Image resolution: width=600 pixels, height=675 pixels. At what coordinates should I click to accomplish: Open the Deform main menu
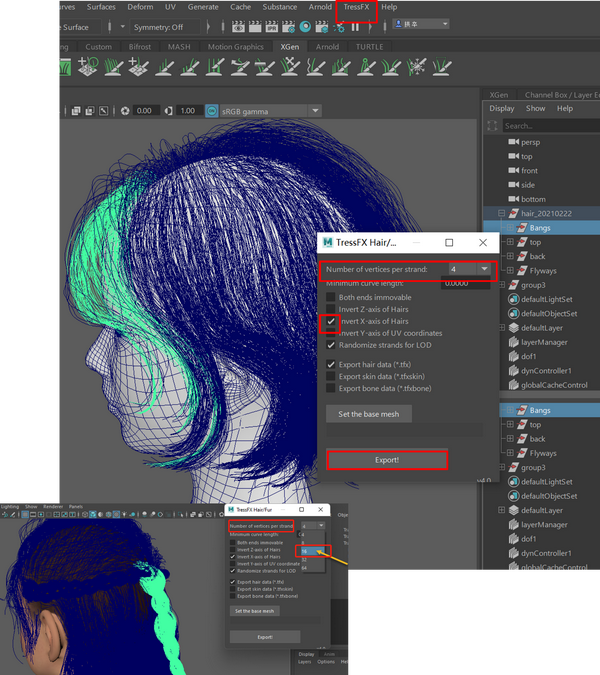coord(140,7)
